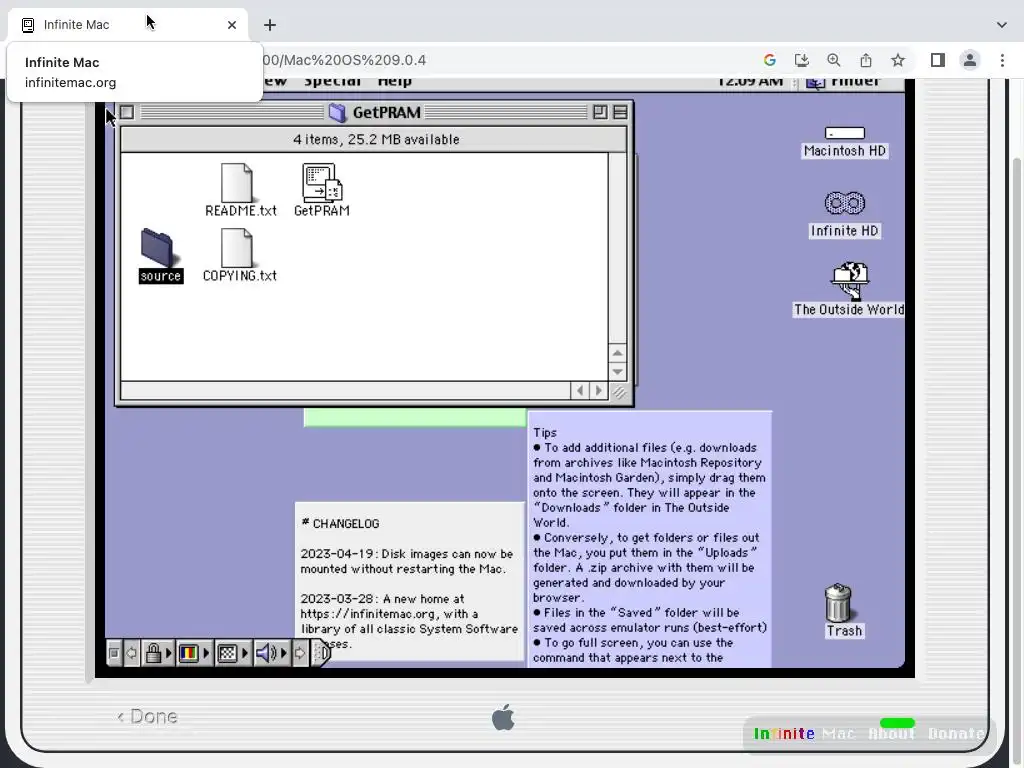Select the Infinite HD drive icon
The image size is (1024, 768).
(844, 203)
